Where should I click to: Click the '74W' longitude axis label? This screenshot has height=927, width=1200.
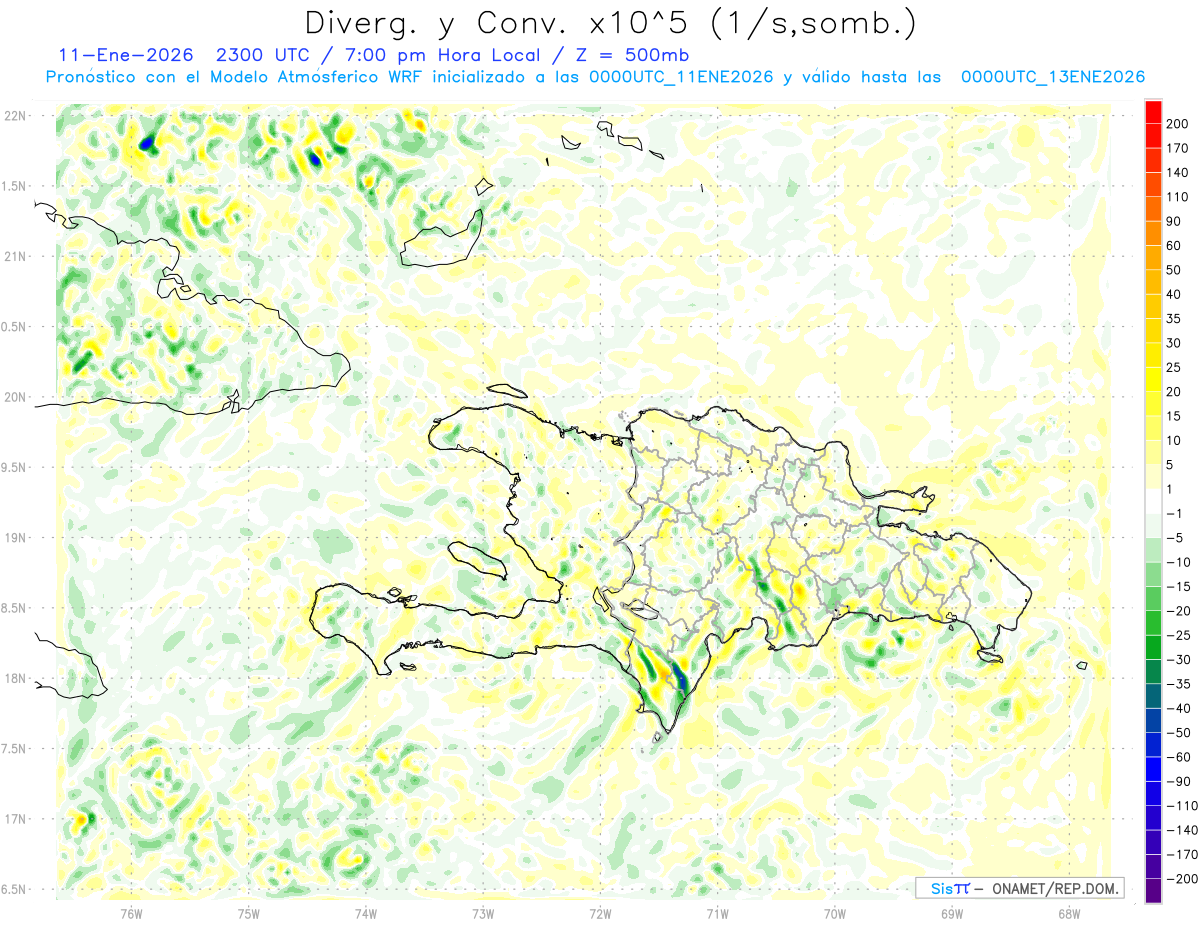(366, 913)
